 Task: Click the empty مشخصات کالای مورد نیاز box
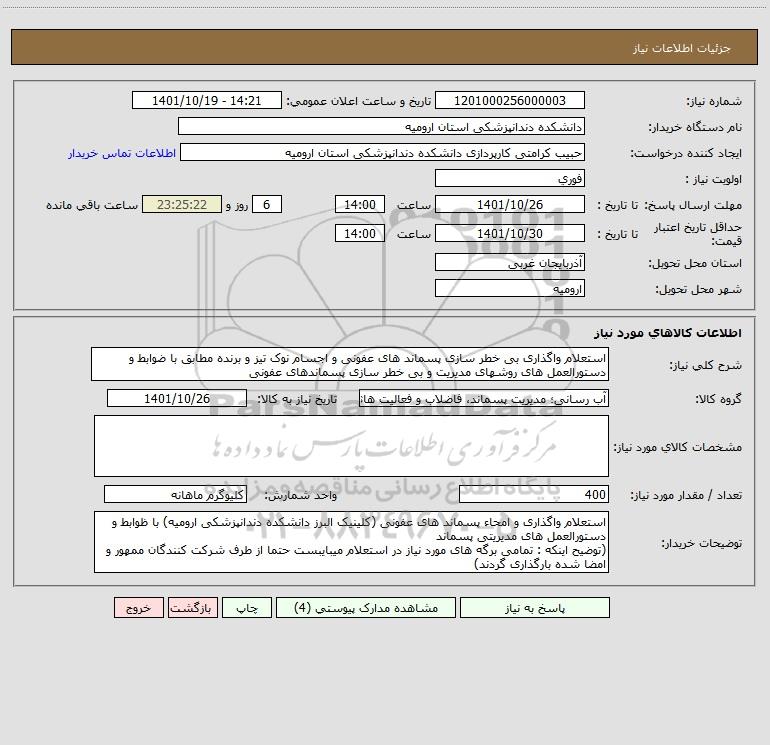(x=351, y=446)
